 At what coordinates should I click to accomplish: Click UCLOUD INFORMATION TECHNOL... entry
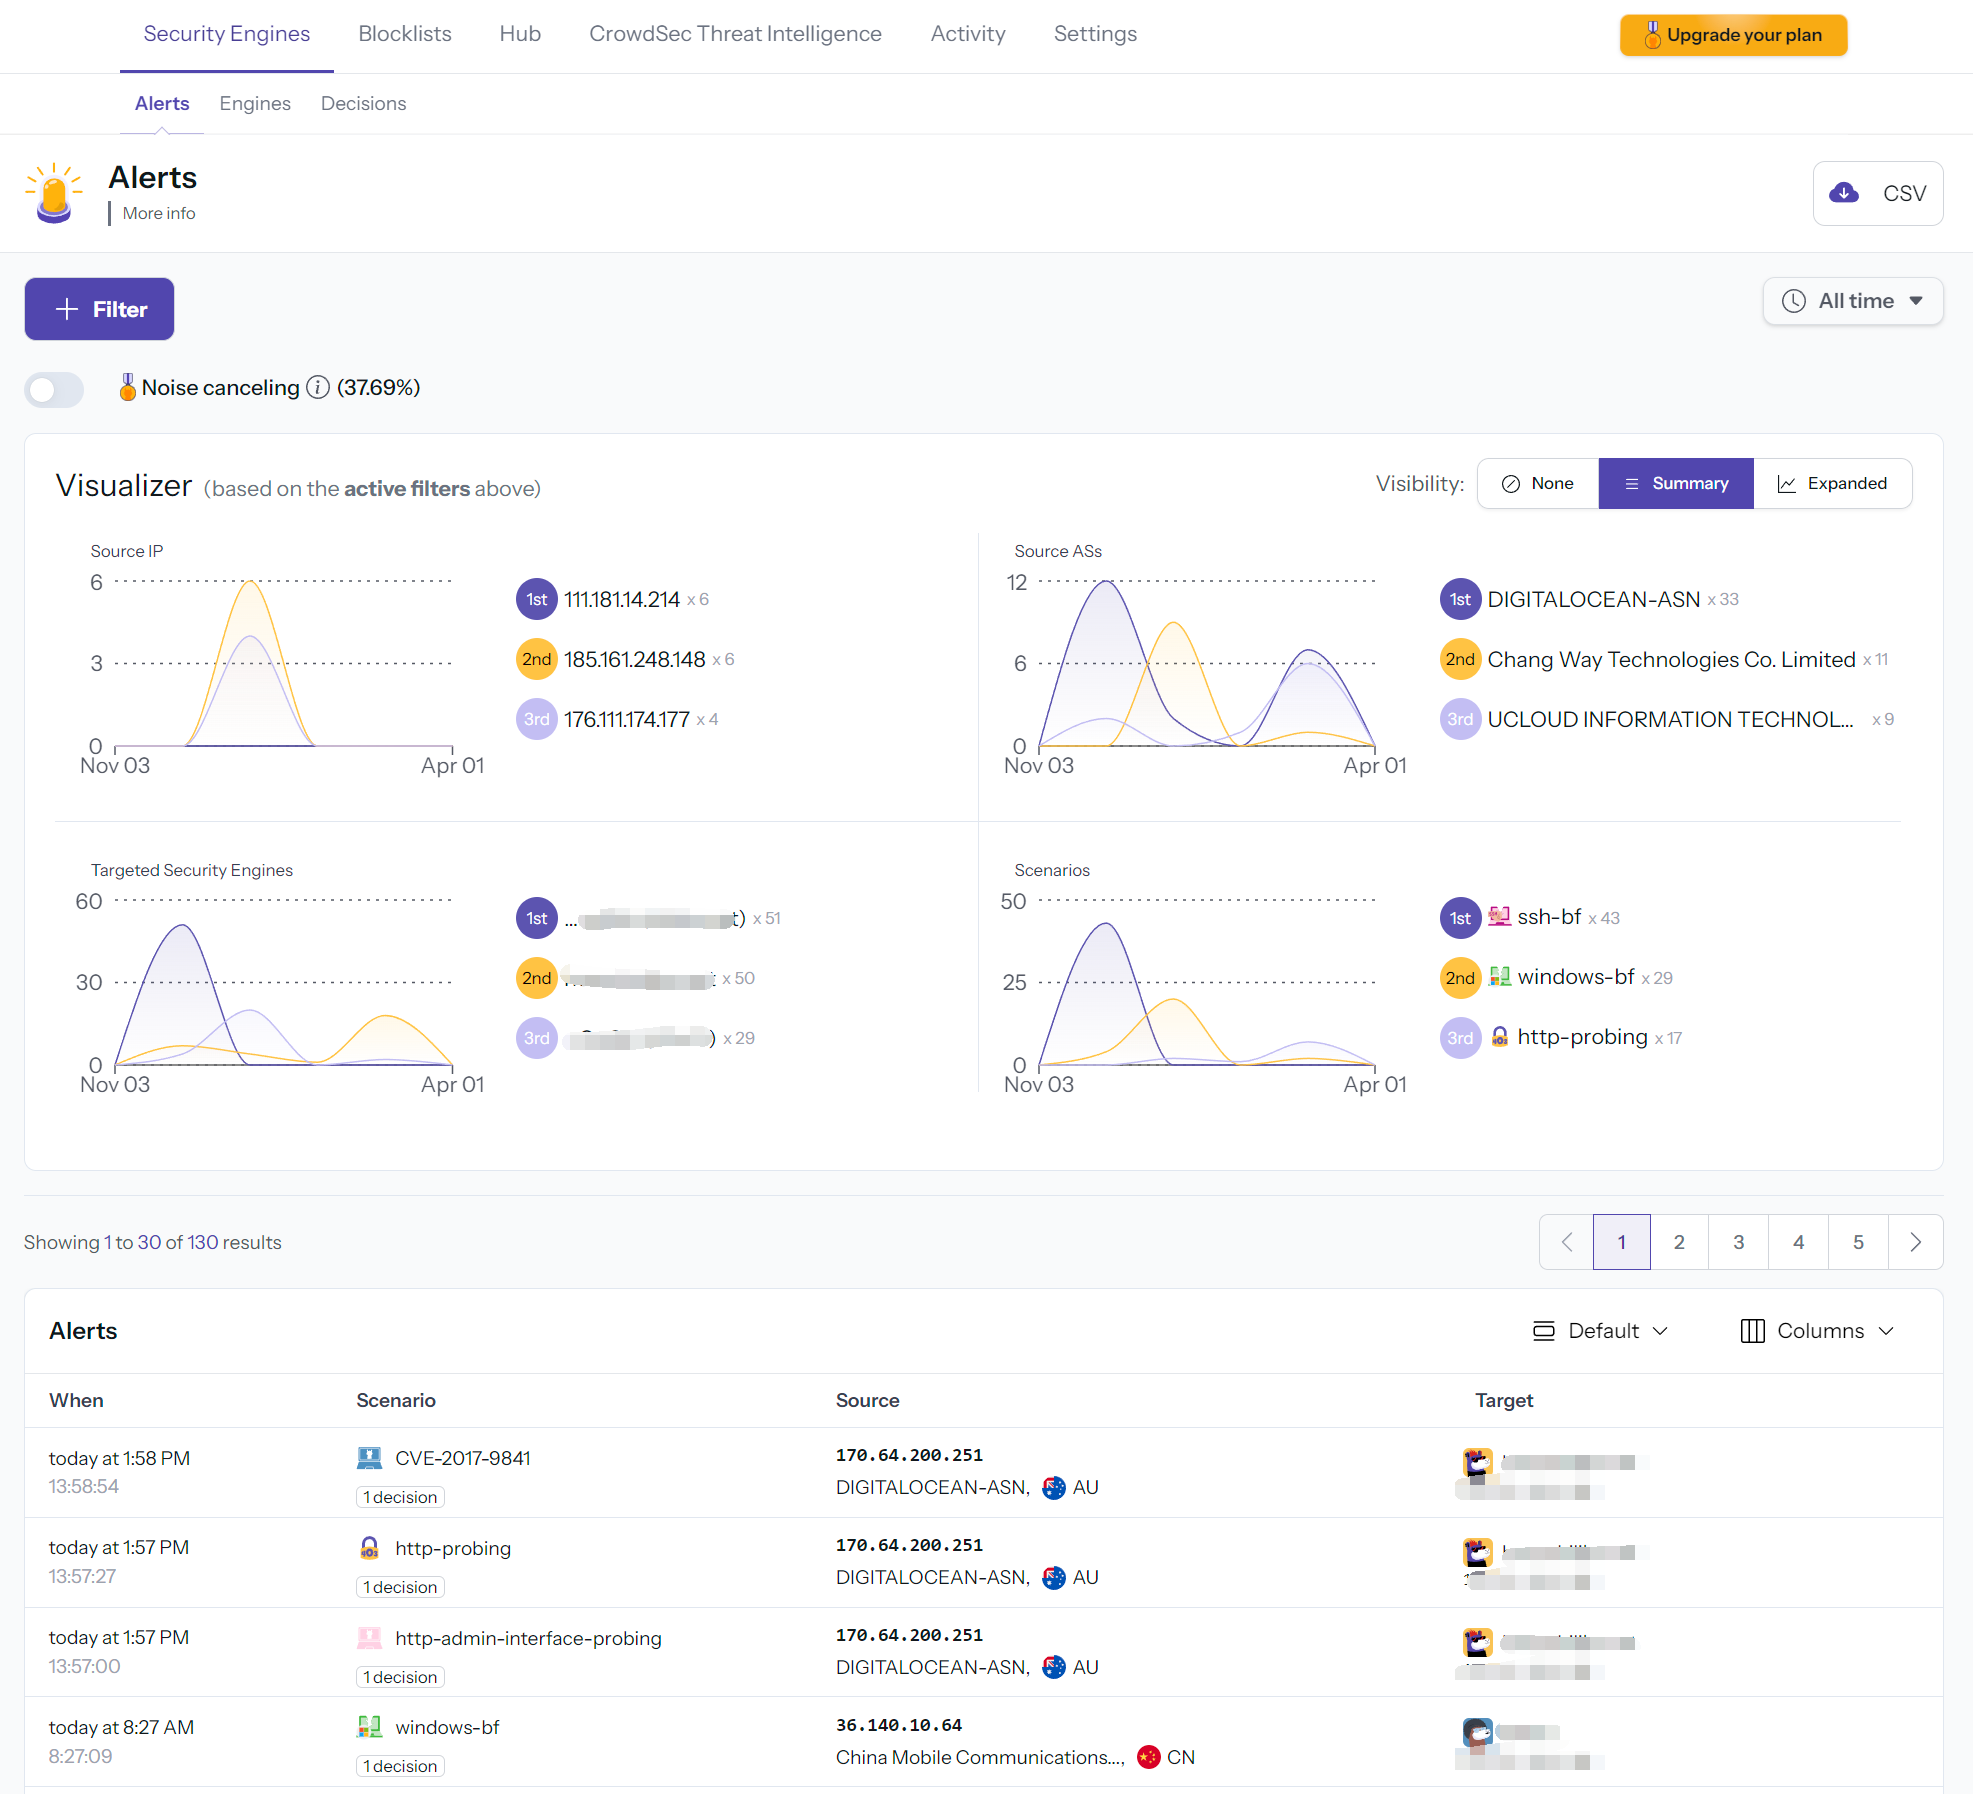pos(1670,719)
